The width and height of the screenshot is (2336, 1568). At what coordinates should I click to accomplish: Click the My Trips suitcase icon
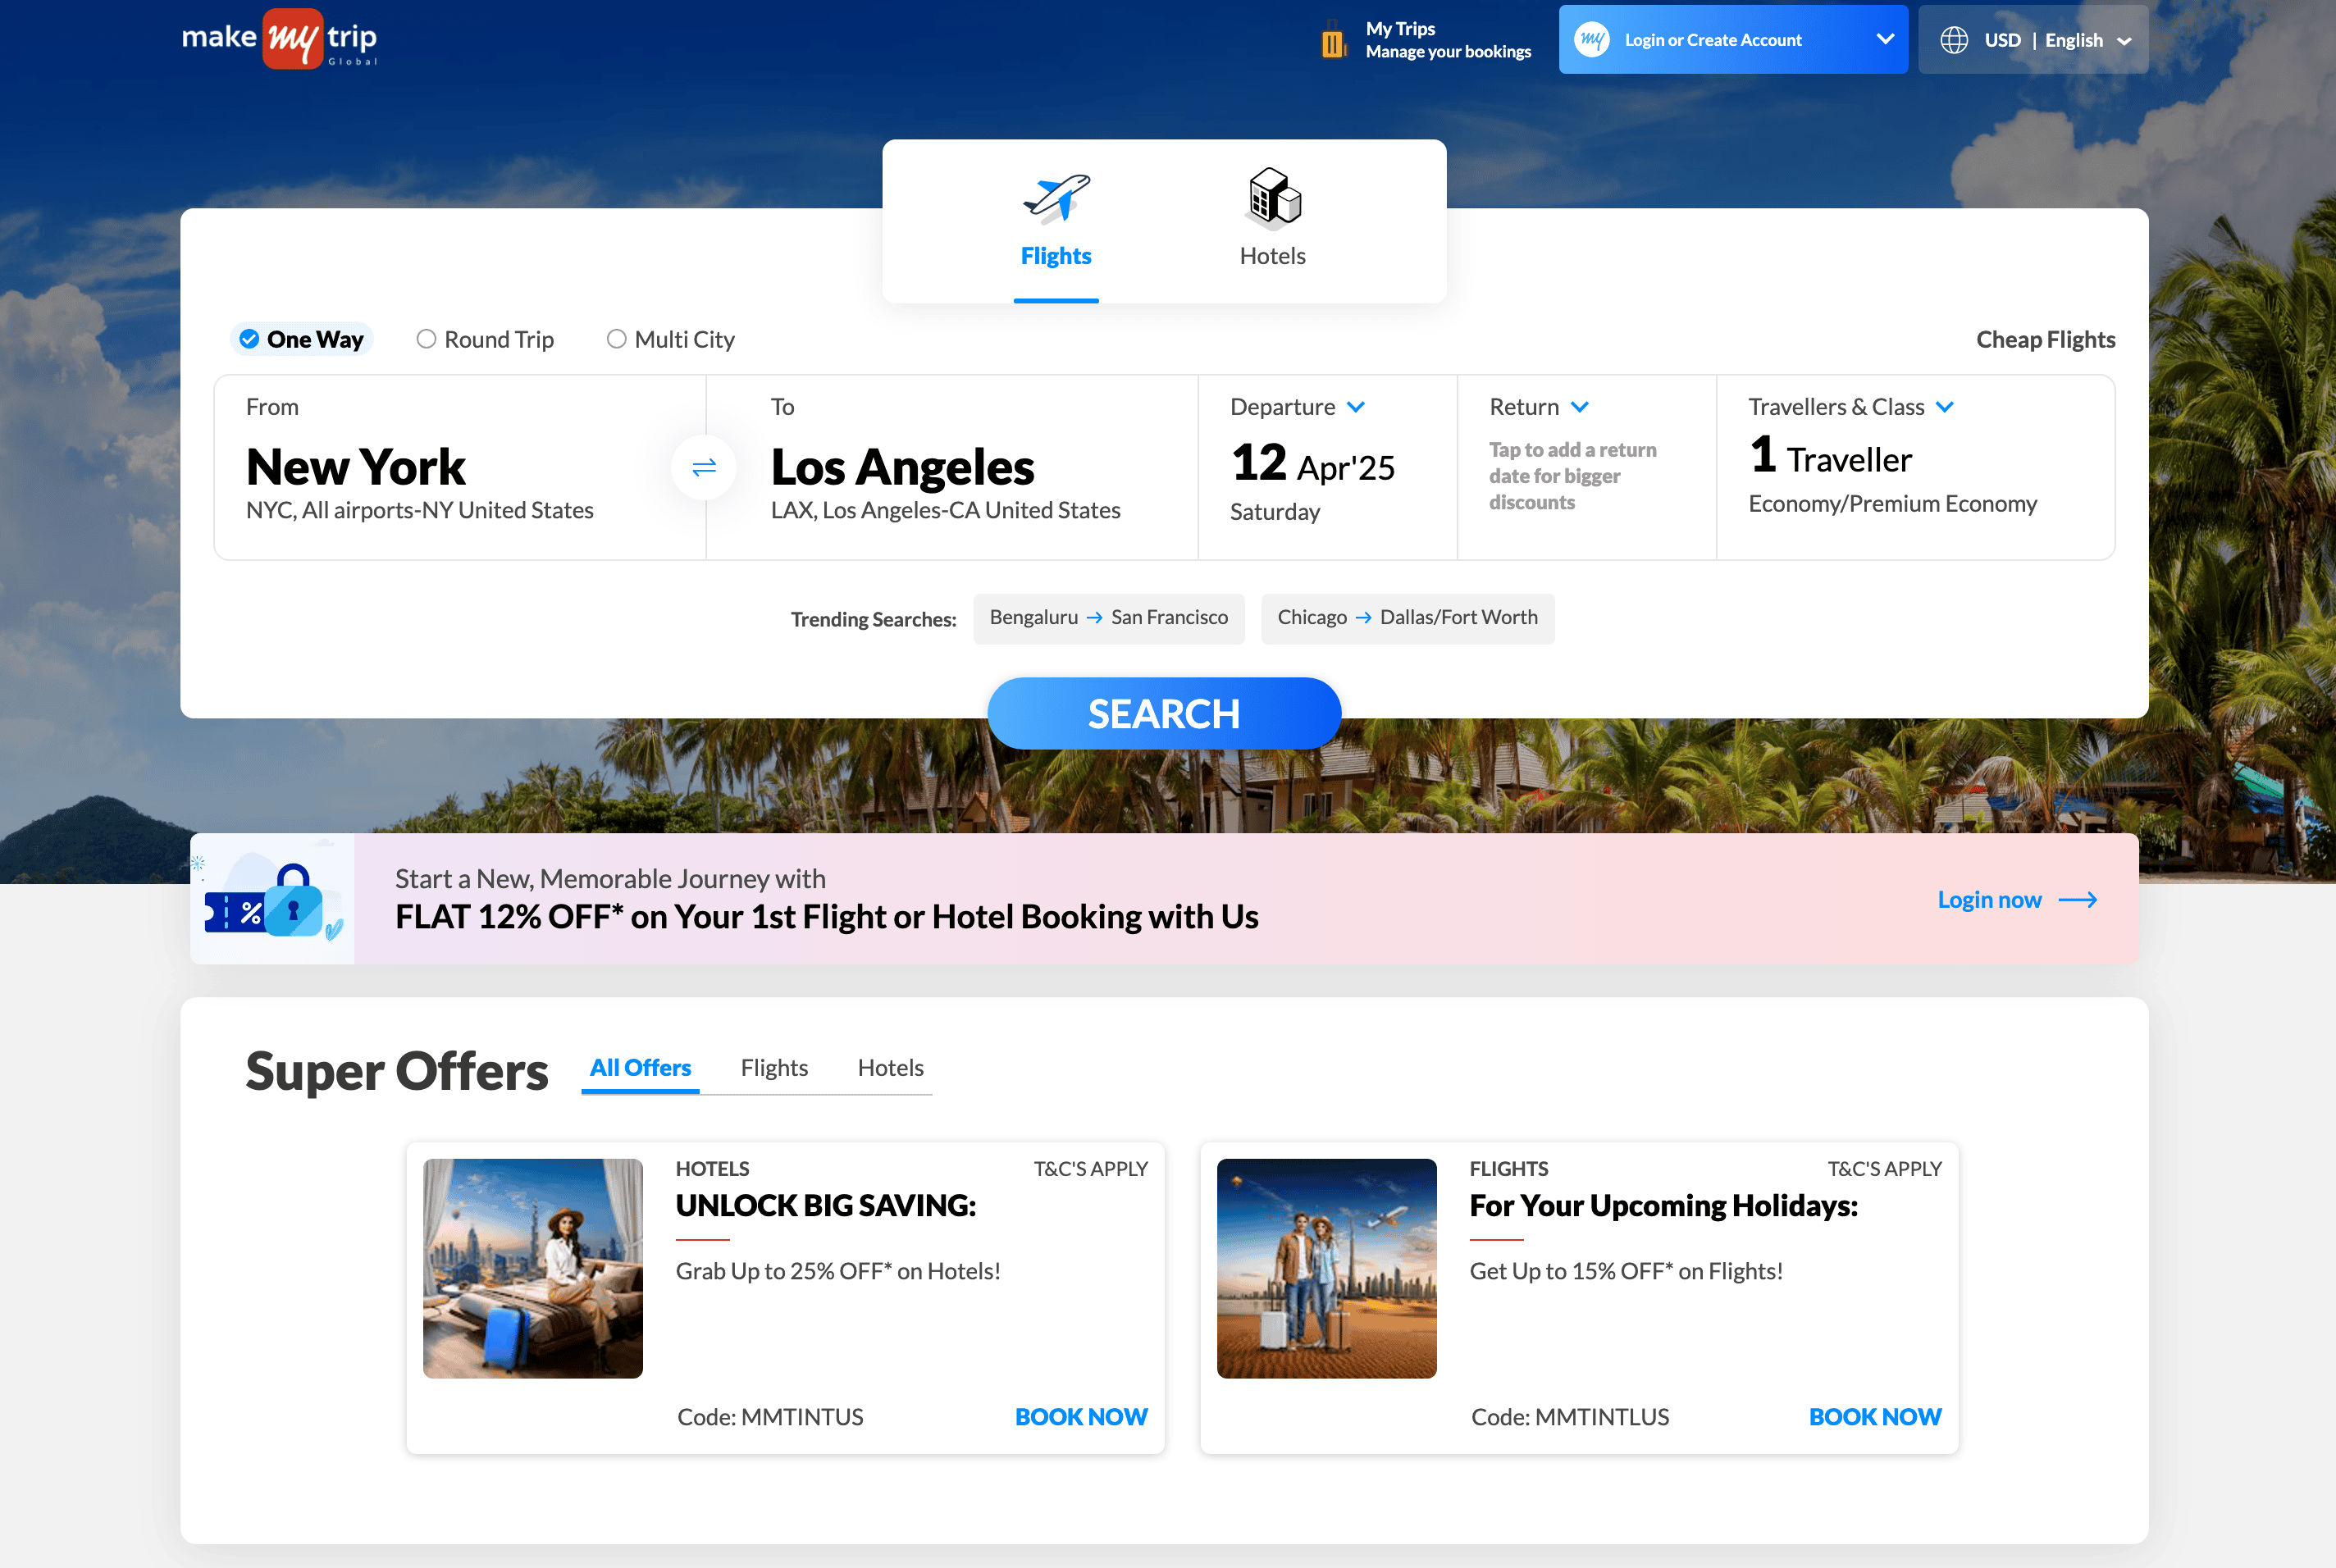click(1333, 41)
